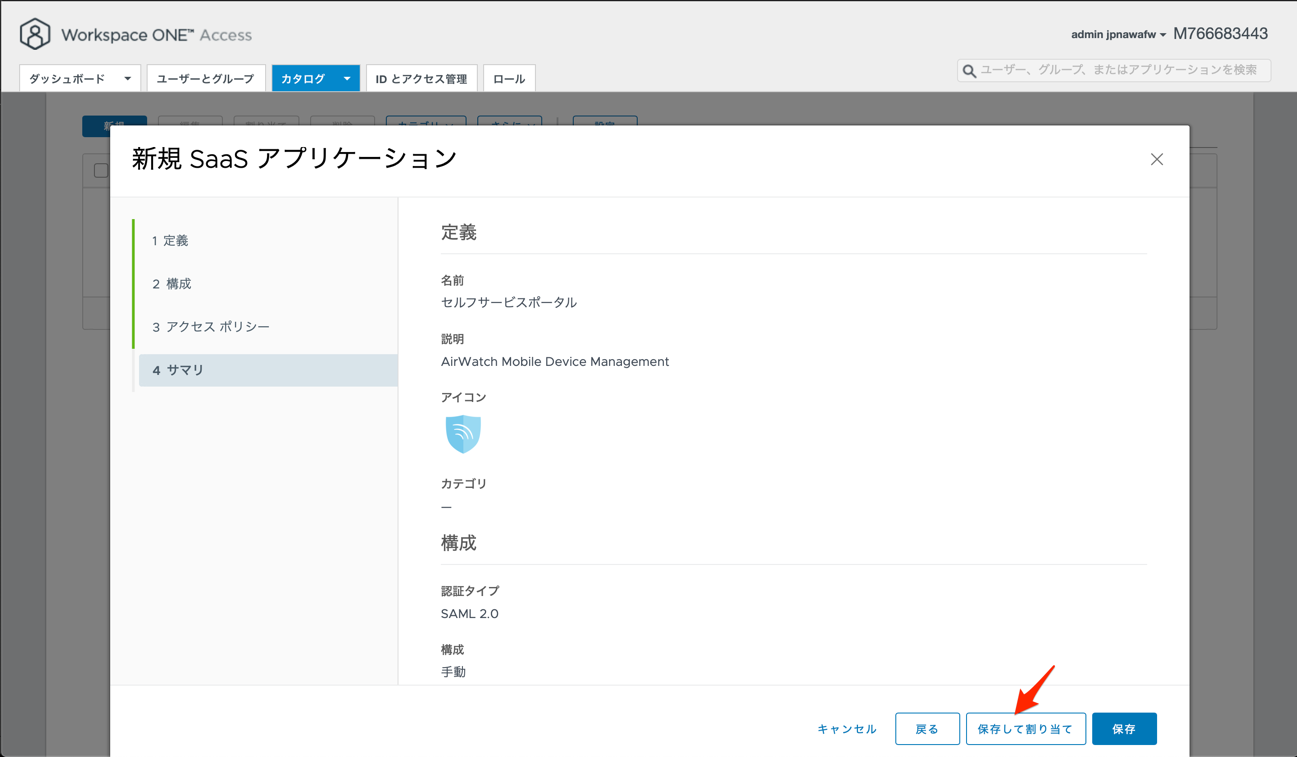Focus the user and application search field
The height and width of the screenshot is (757, 1297).
[x=1114, y=70]
